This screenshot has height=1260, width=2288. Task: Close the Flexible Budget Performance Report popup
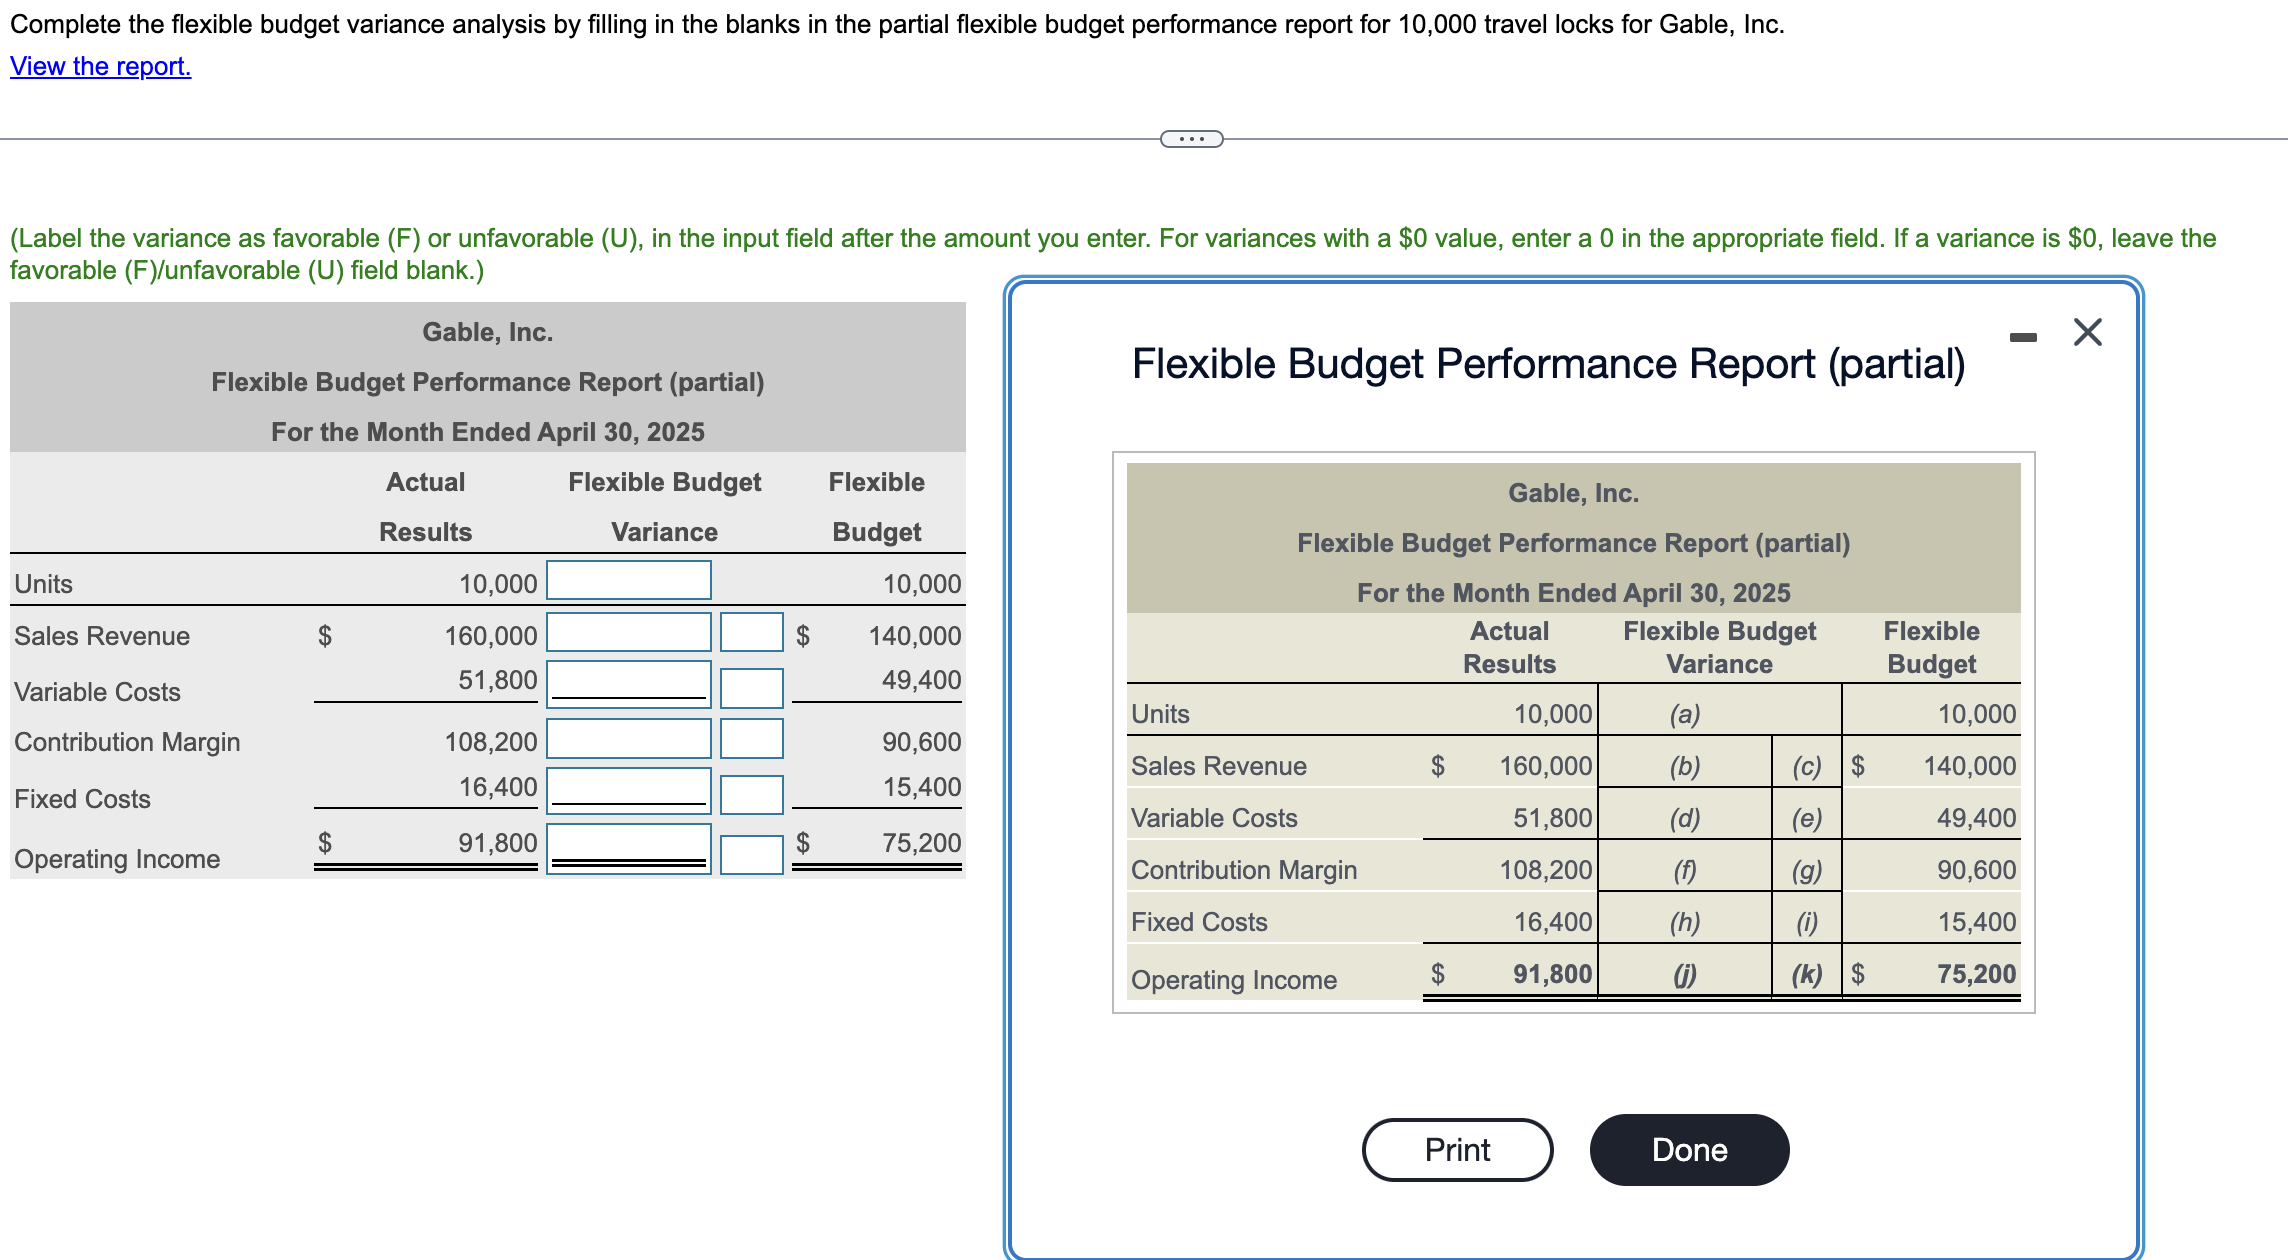pyautogui.click(x=2086, y=332)
